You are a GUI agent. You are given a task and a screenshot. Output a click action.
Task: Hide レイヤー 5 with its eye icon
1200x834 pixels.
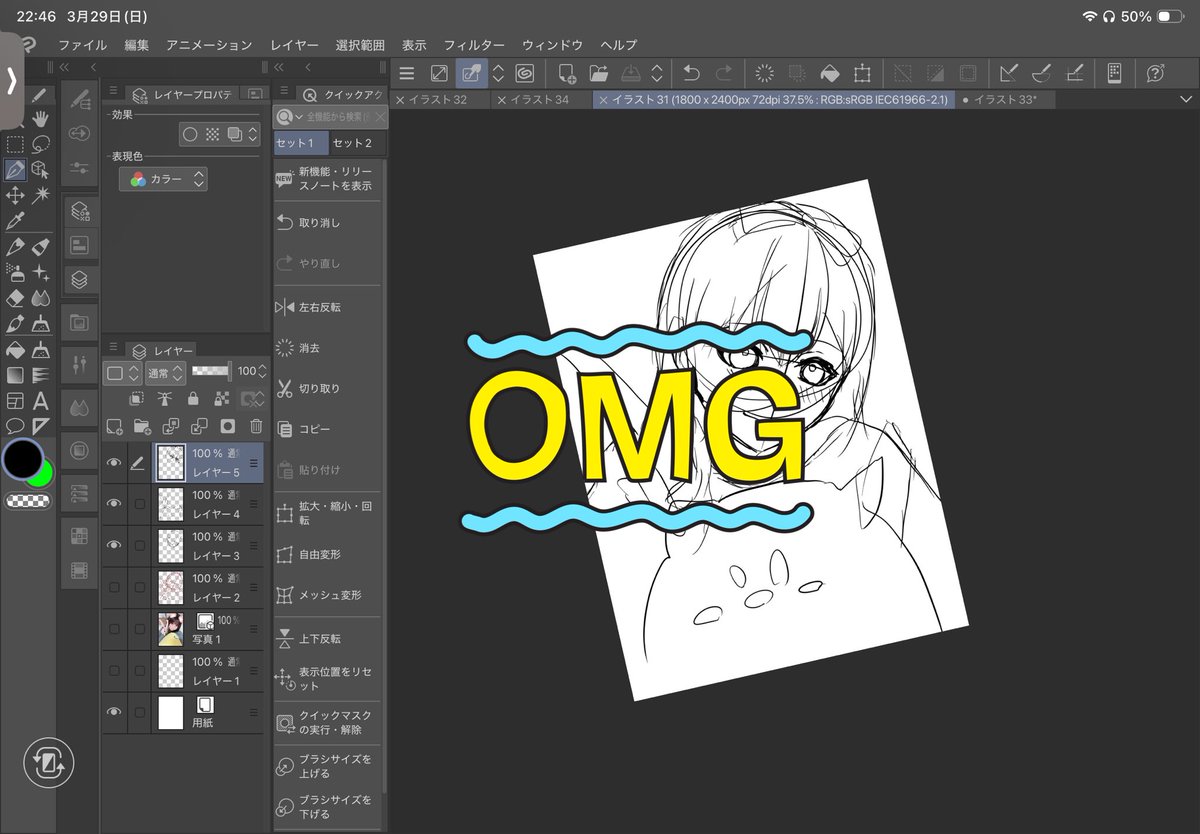pos(114,463)
